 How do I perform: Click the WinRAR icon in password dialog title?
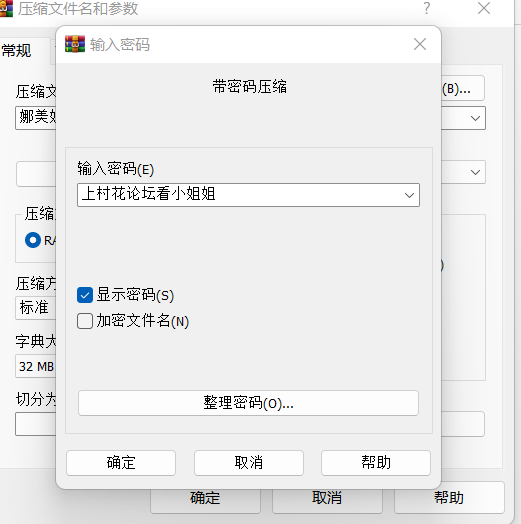[x=75, y=44]
